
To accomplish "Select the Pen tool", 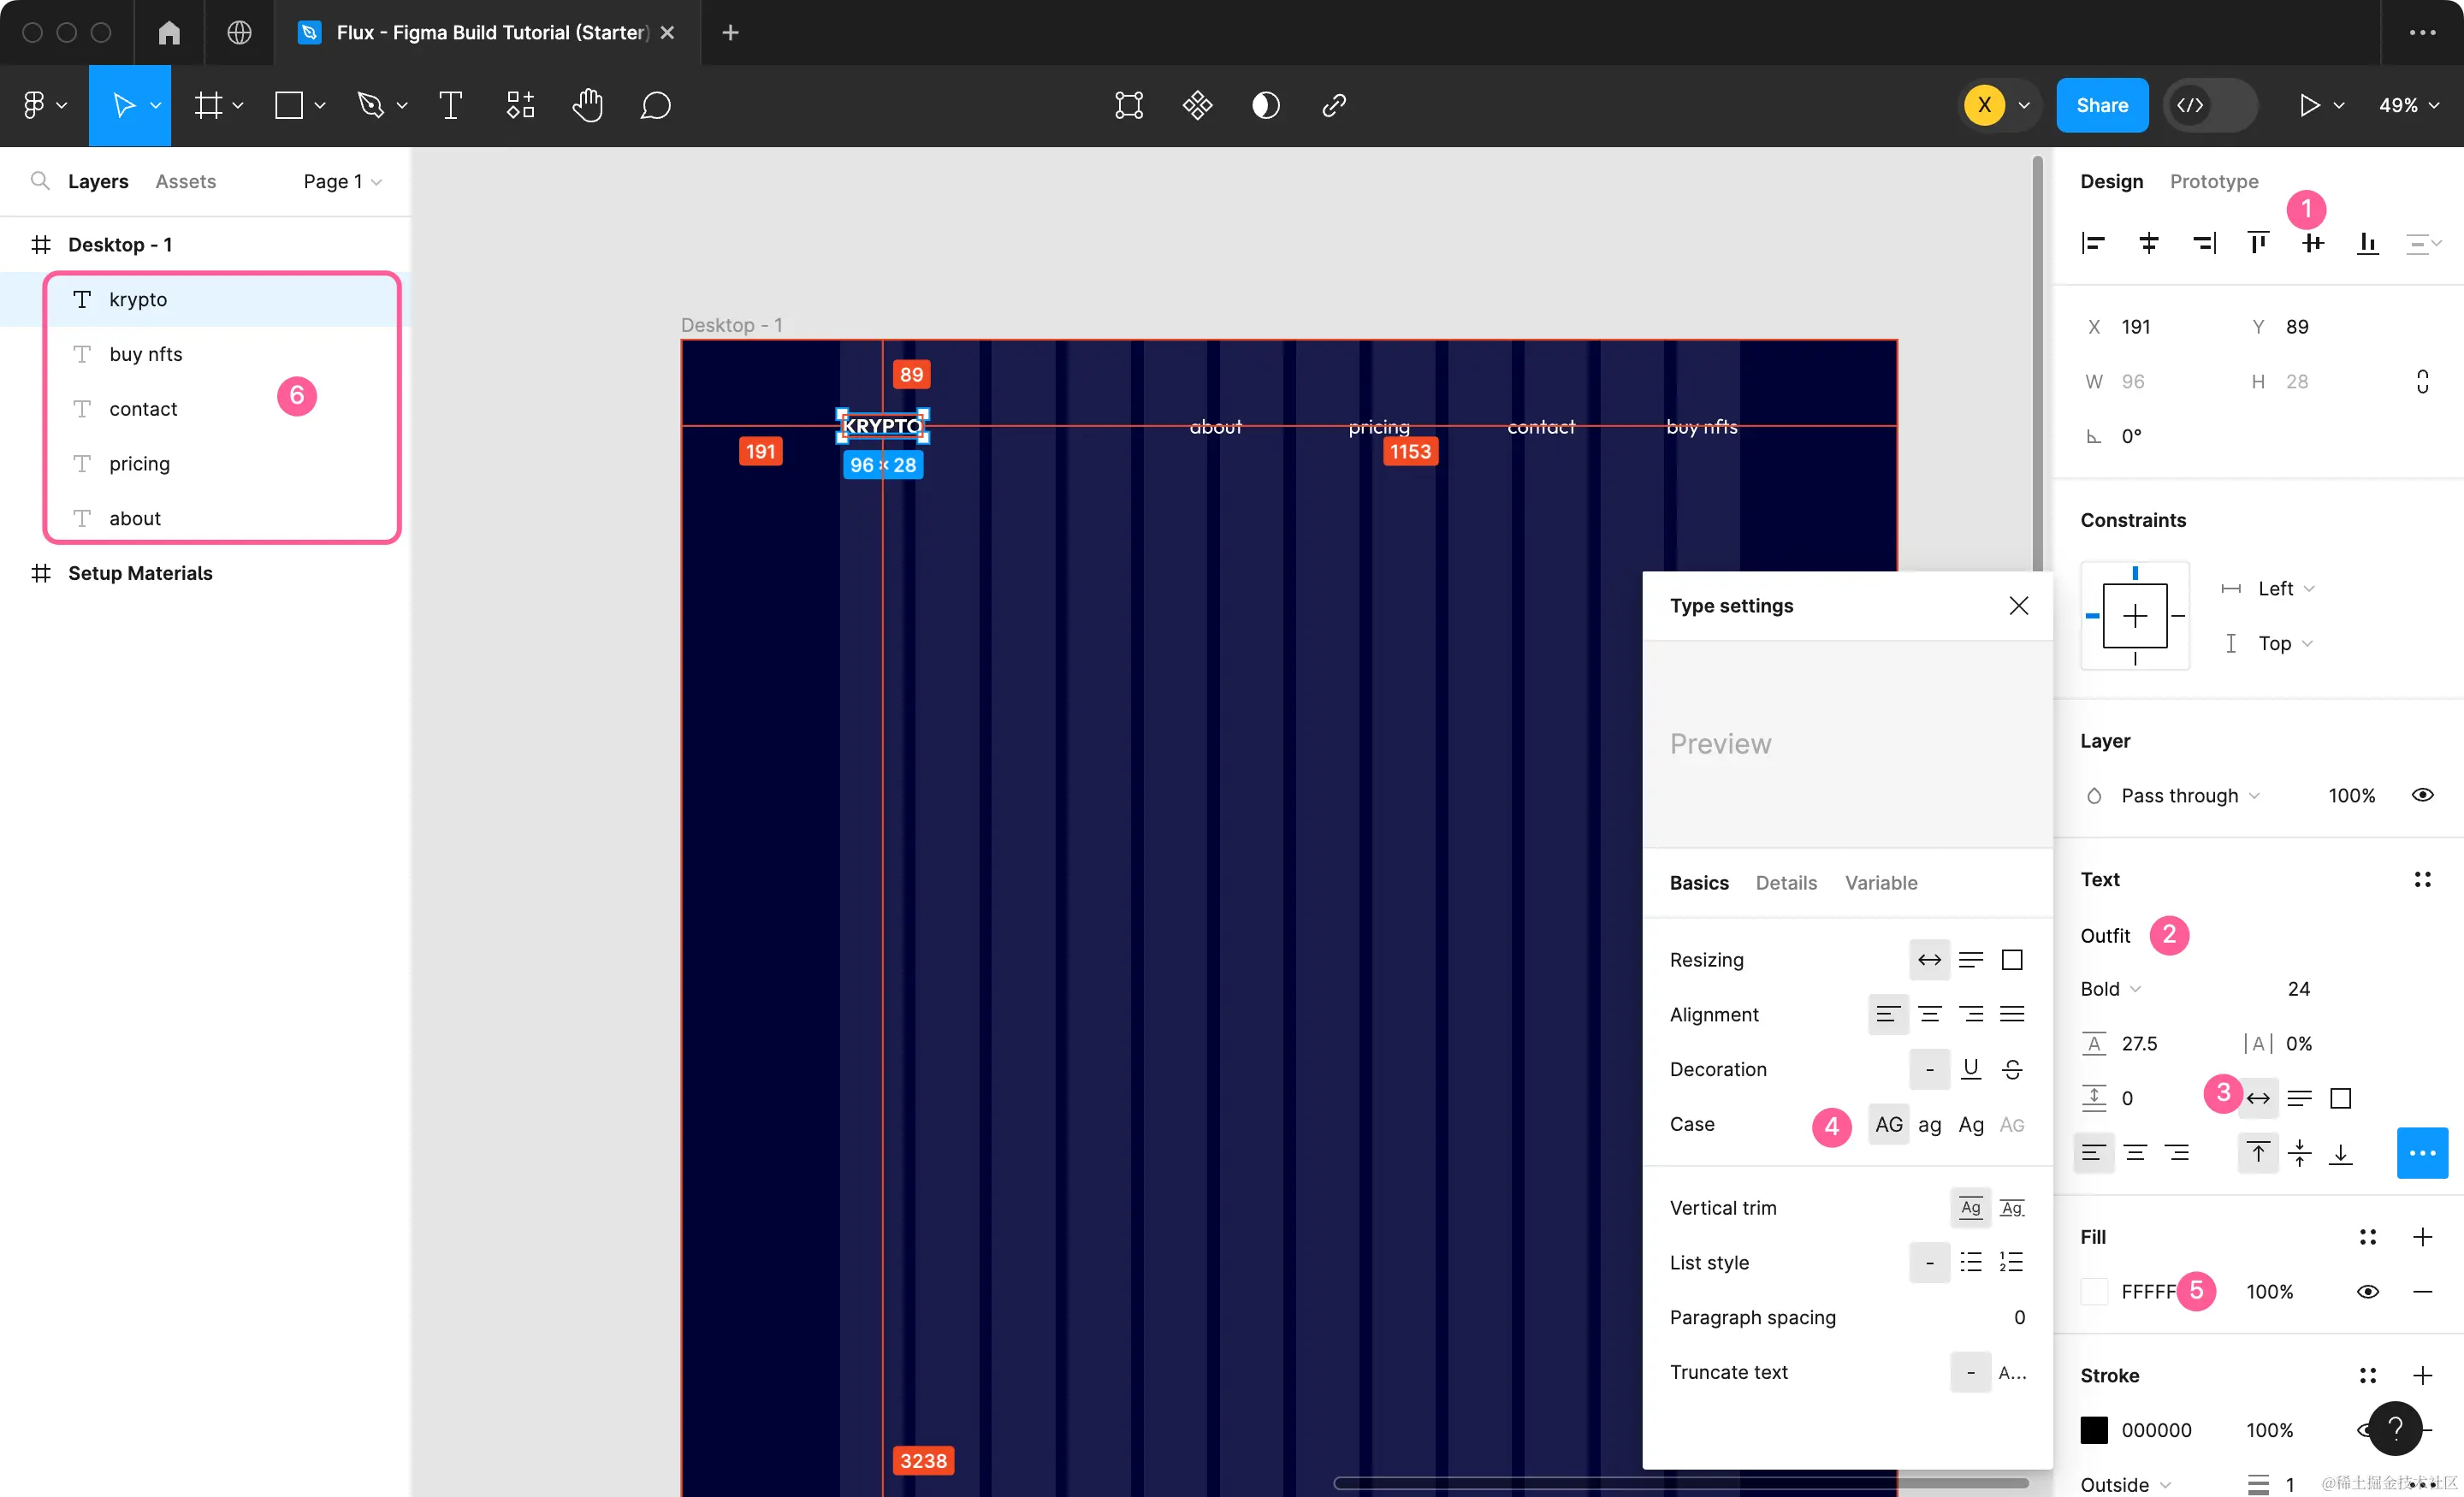I will tap(371, 105).
